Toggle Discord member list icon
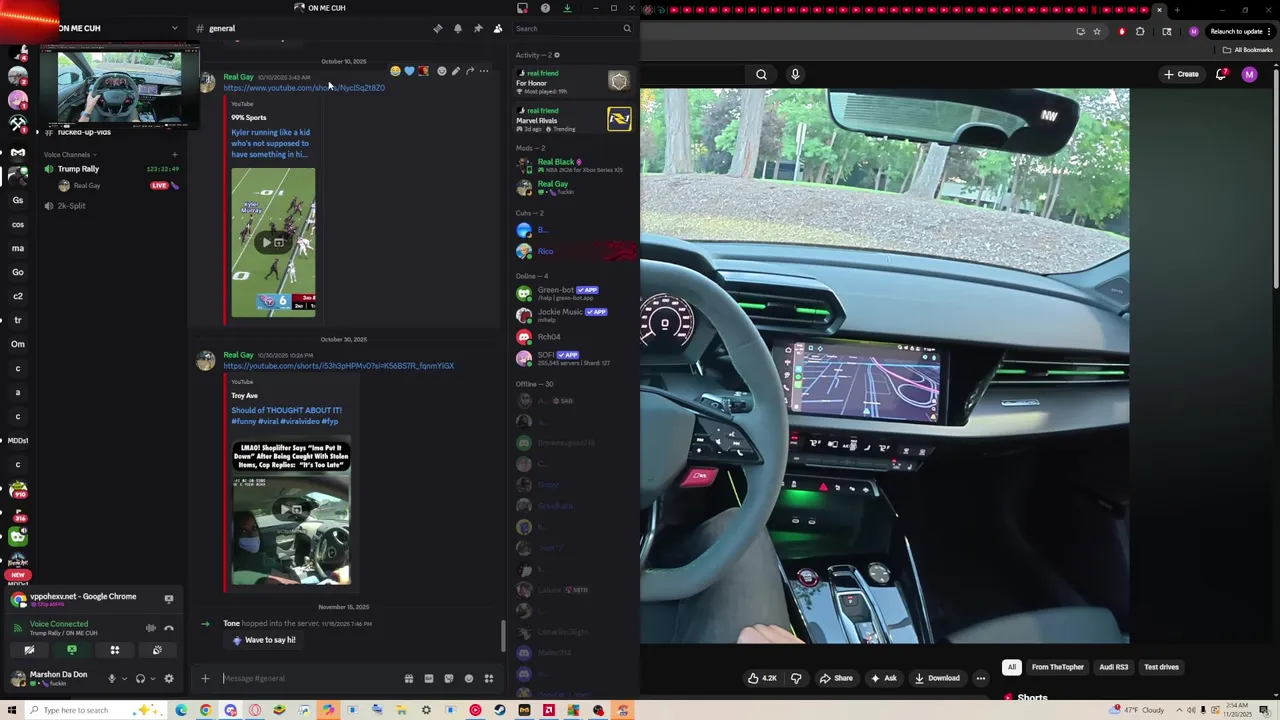1280x720 pixels. point(498,28)
